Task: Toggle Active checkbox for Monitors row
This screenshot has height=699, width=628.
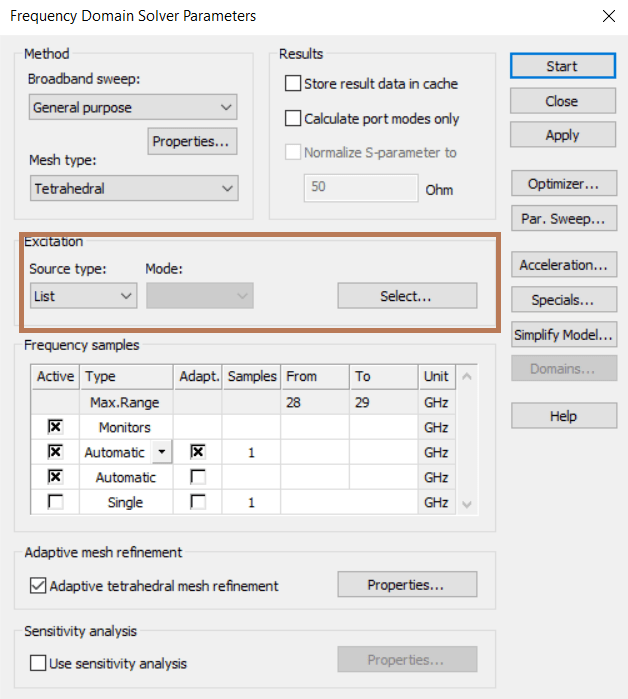Action: coord(56,427)
